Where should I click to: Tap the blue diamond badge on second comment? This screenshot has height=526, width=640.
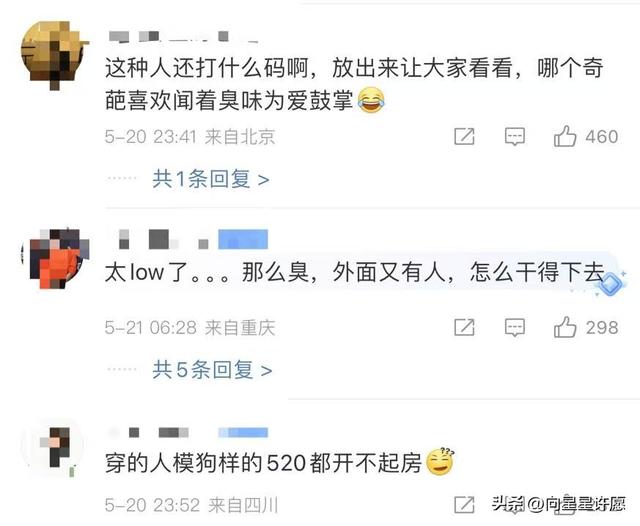610,283
